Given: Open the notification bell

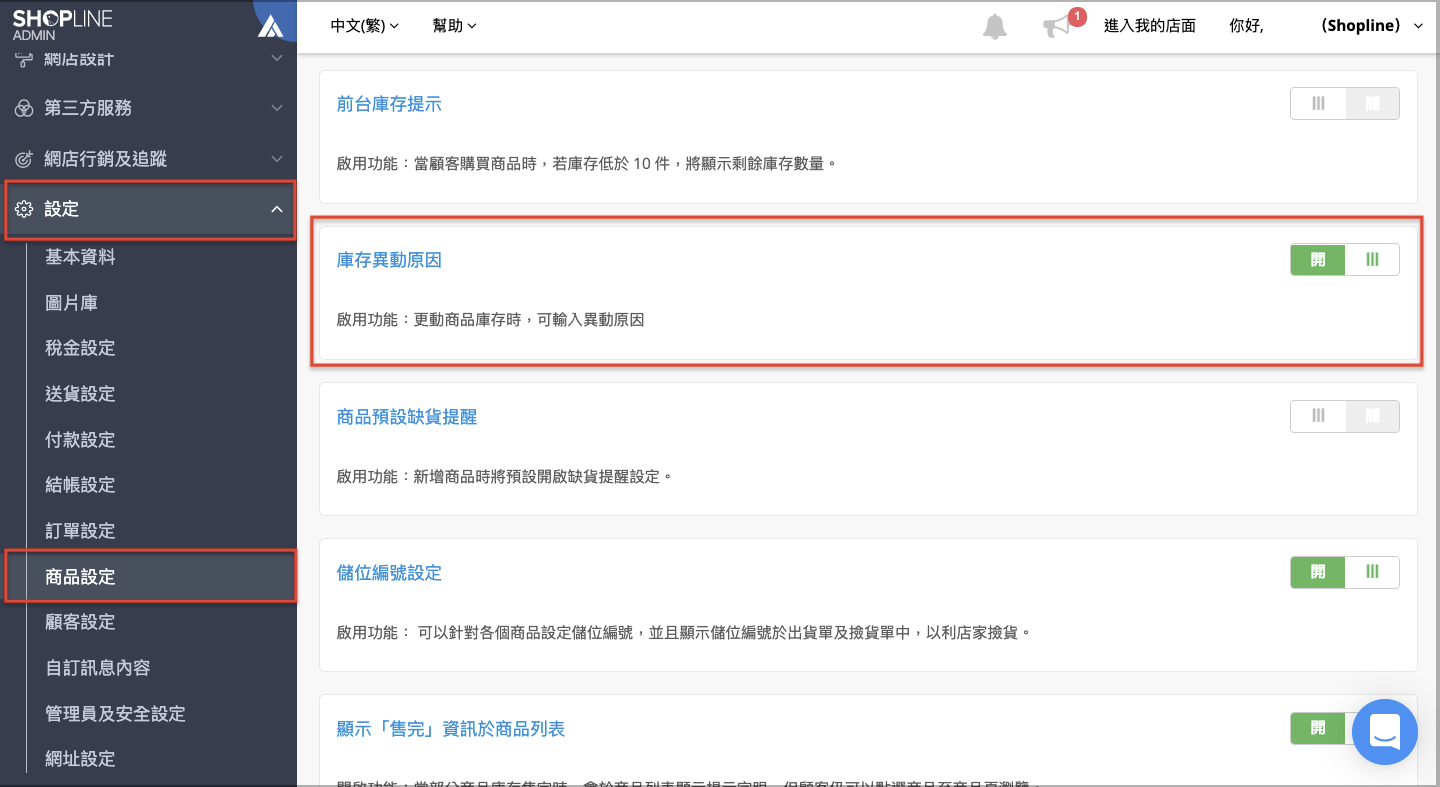Looking at the screenshot, I should coord(995,26).
